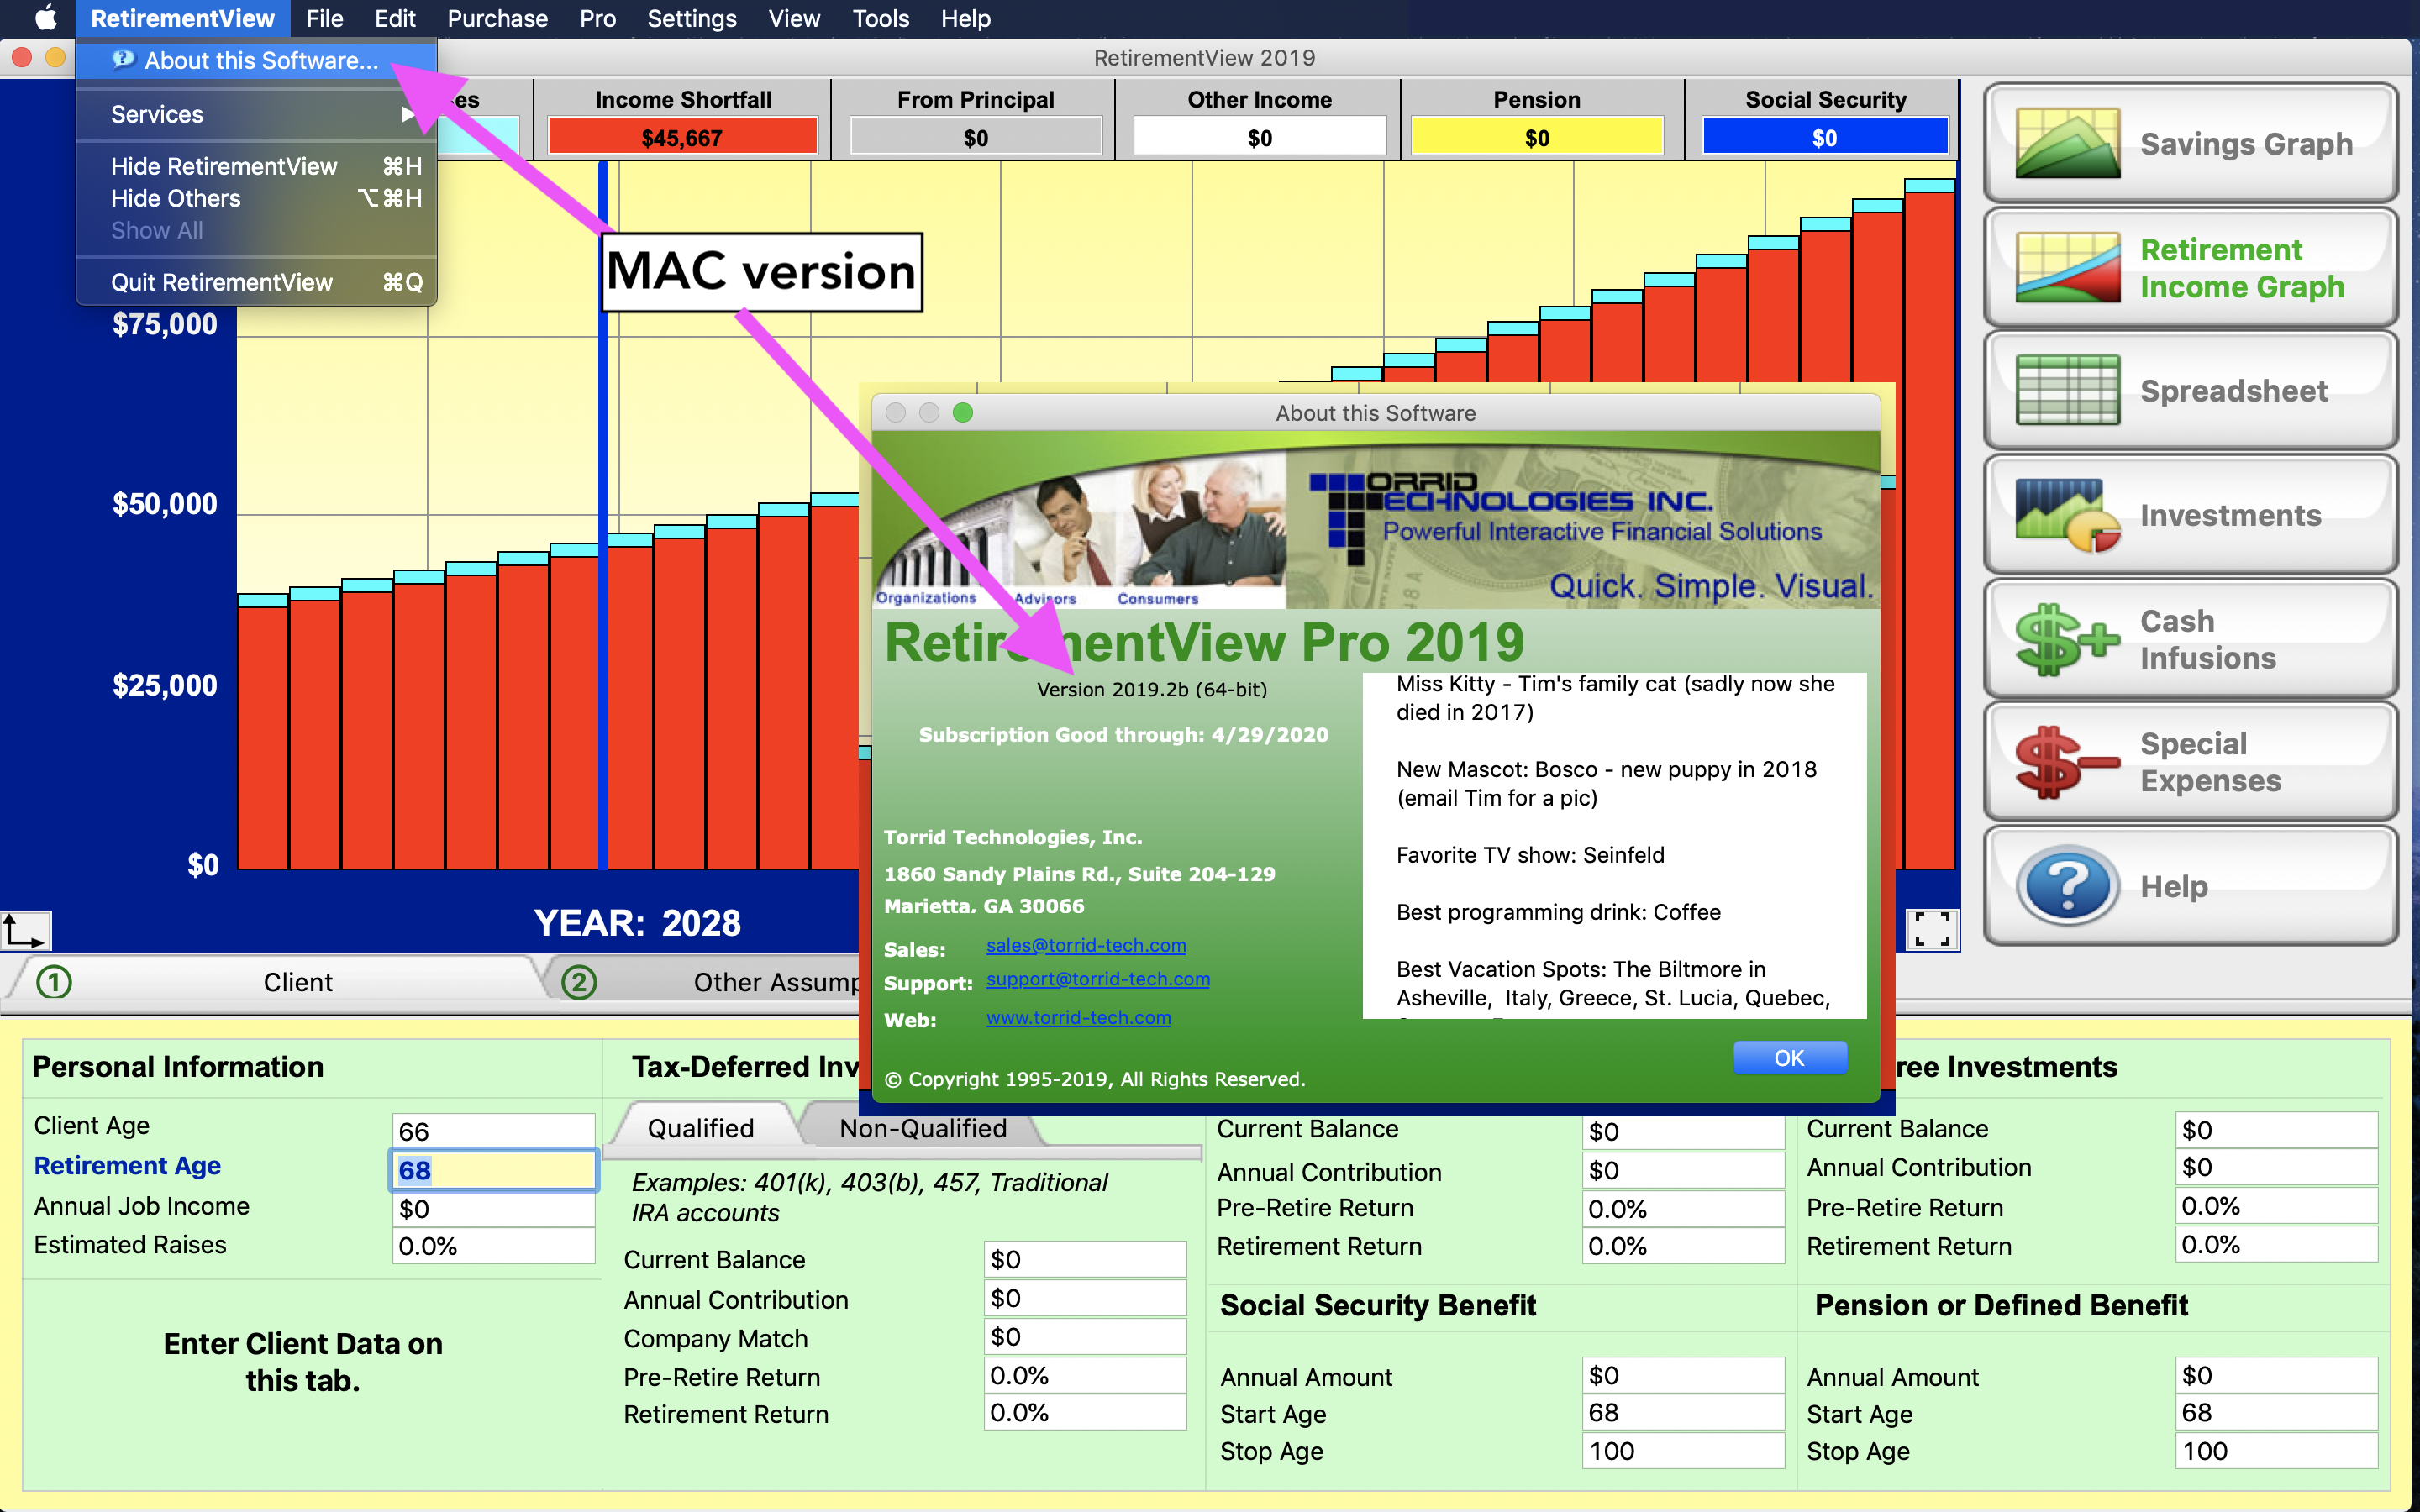Viewport: 2420px width, 1512px height.
Task: Click the Retirement Age field
Action: [493, 1170]
